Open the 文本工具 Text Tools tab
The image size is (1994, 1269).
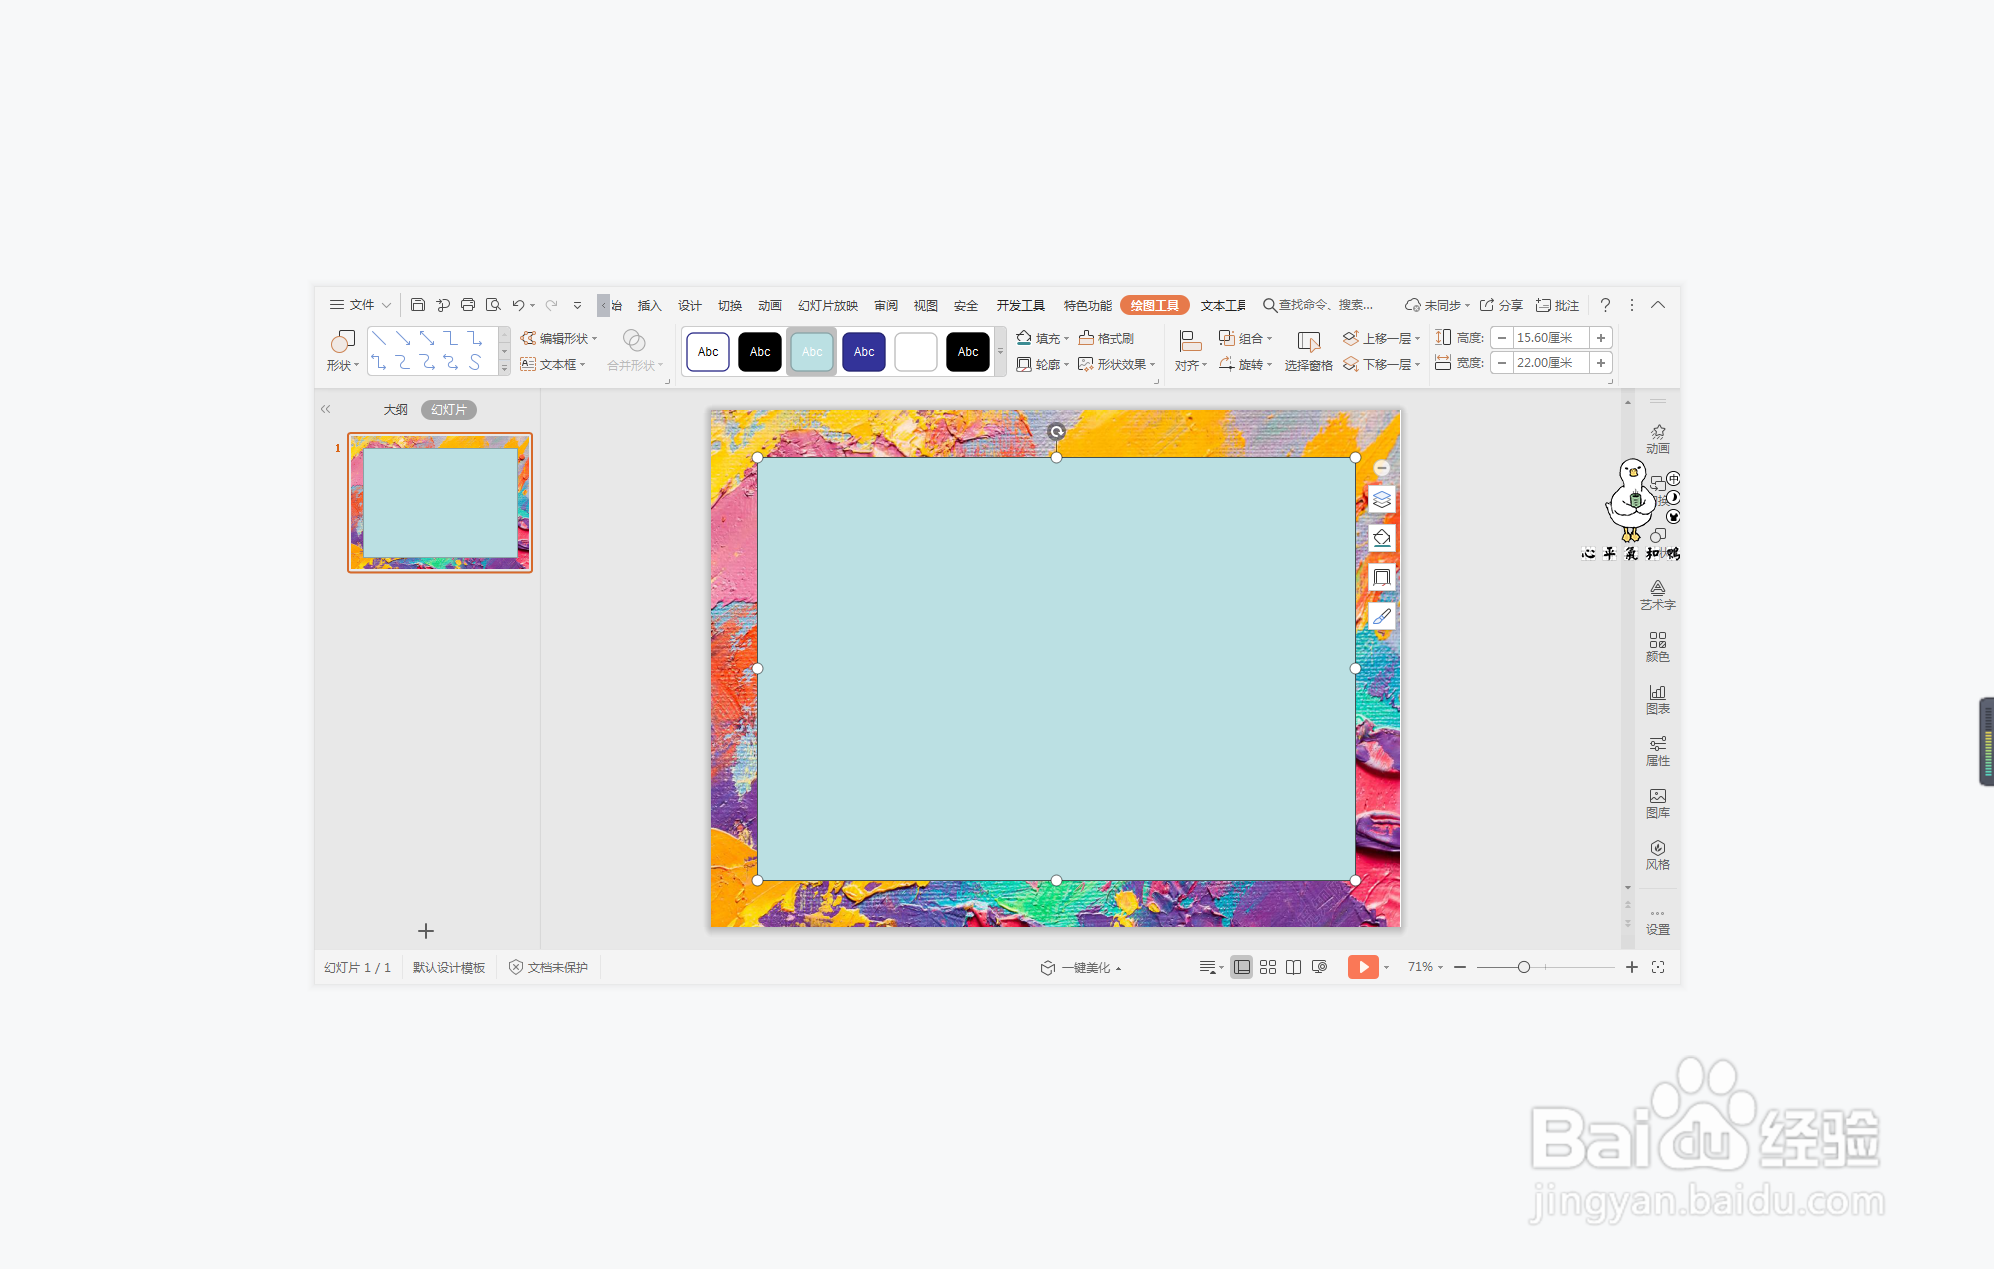click(x=1222, y=306)
